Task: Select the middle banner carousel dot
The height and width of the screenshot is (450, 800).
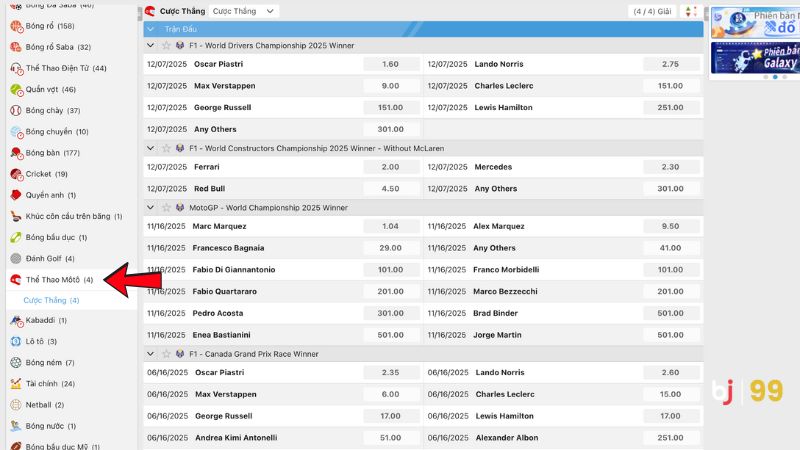Action: point(775,77)
